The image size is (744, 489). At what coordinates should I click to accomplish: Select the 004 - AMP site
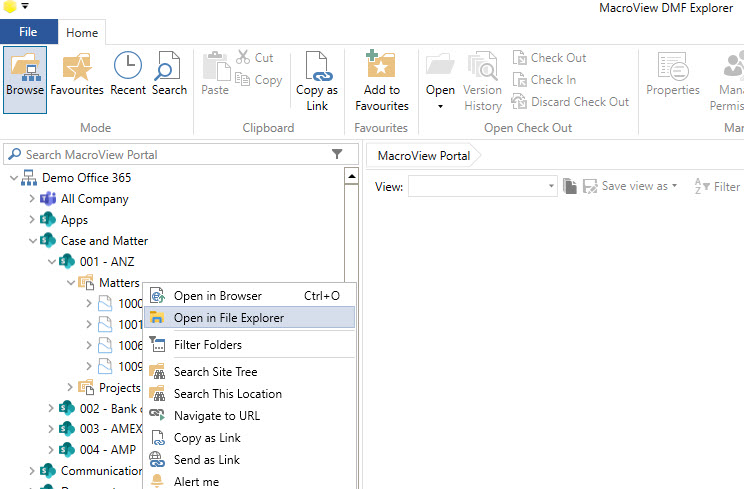pyautogui.click(x=108, y=449)
